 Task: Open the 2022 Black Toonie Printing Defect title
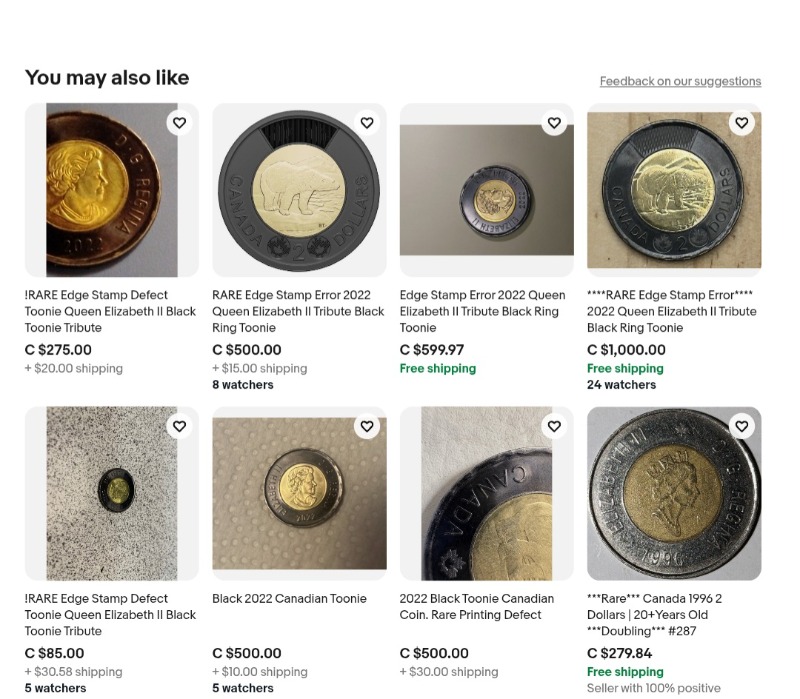click(476, 607)
